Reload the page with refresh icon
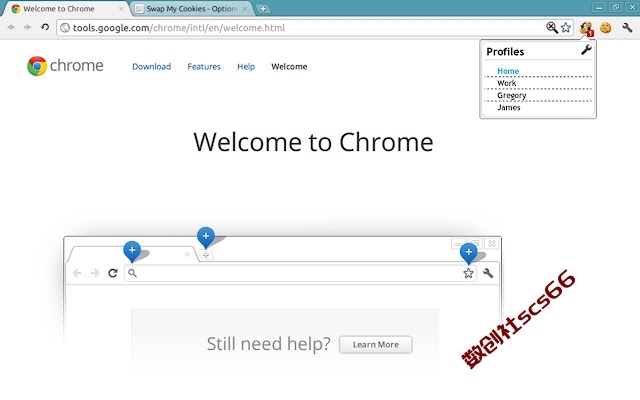This screenshot has height=400, width=640. coord(45,27)
